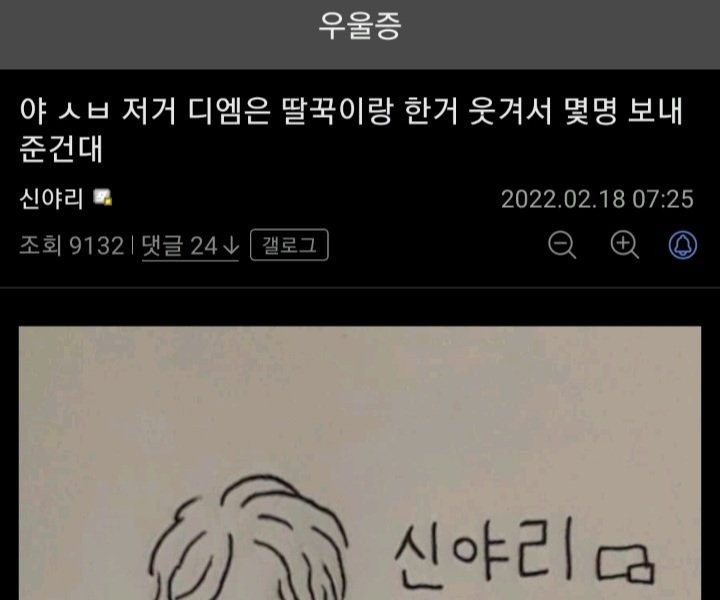
Task: Tap the 우울증 gallery title in the header
Action: click(x=360, y=26)
